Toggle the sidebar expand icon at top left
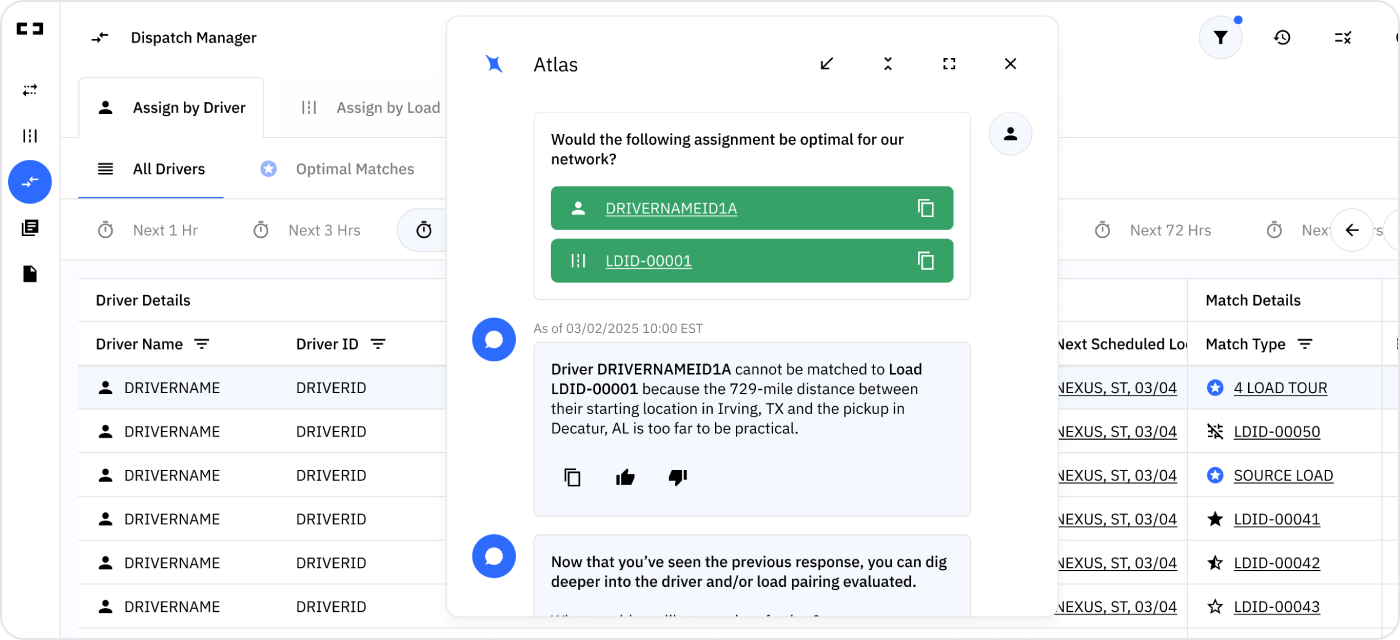This screenshot has width=1400, height=640. coord(30,29)
